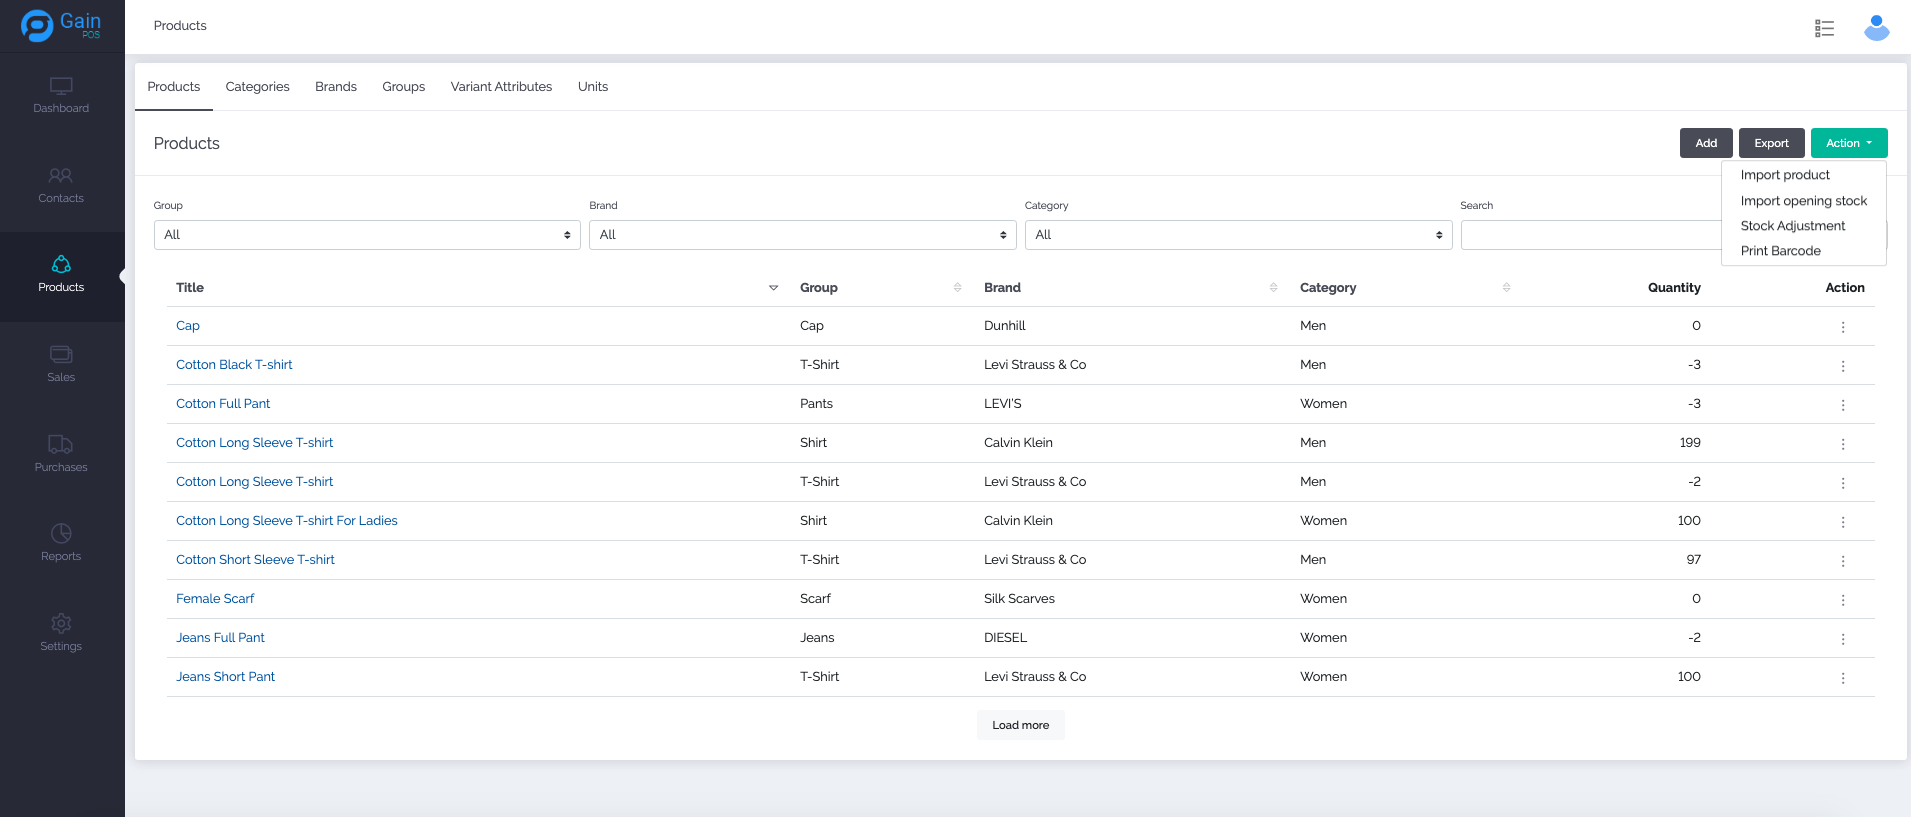
Task: Go to Contacts via sidebar icon
Action: coord(61,176)
